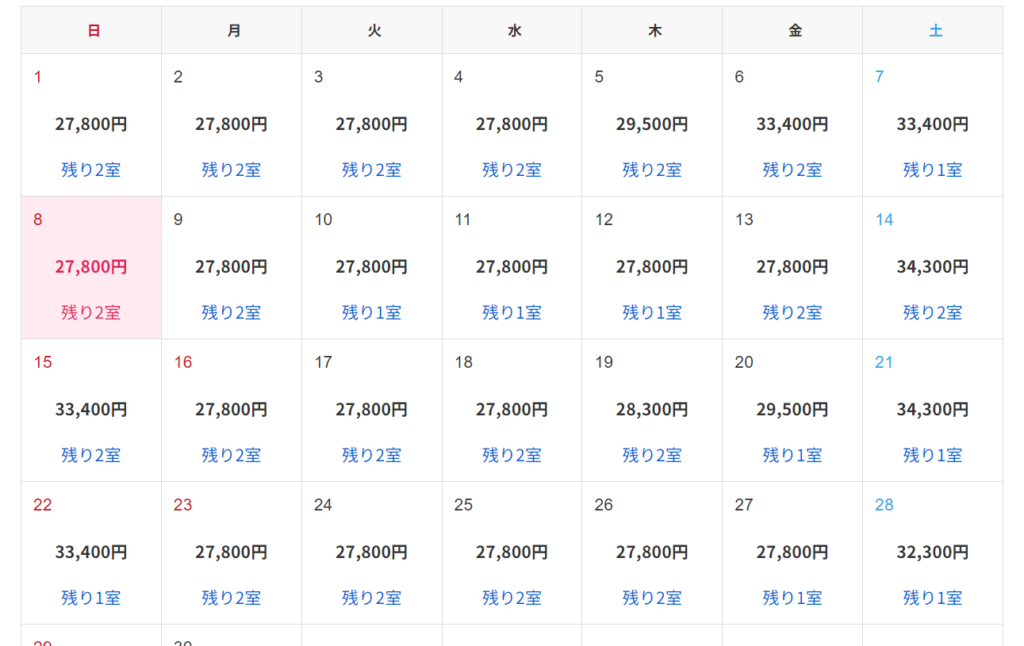Select the 残り2室 link on day 3
Screen dimensions: 1024x646
(371, 170)
